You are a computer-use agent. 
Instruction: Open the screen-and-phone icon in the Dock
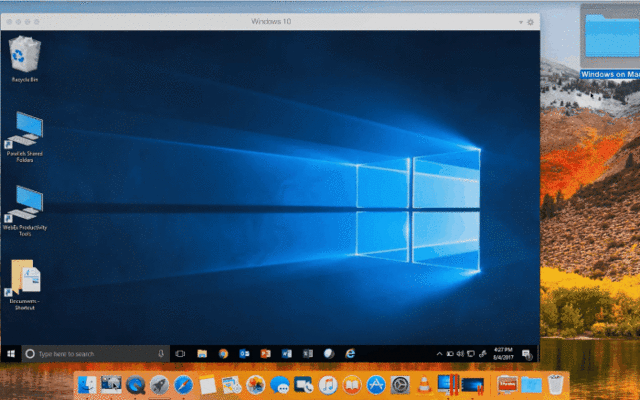(x=304, y=385)
